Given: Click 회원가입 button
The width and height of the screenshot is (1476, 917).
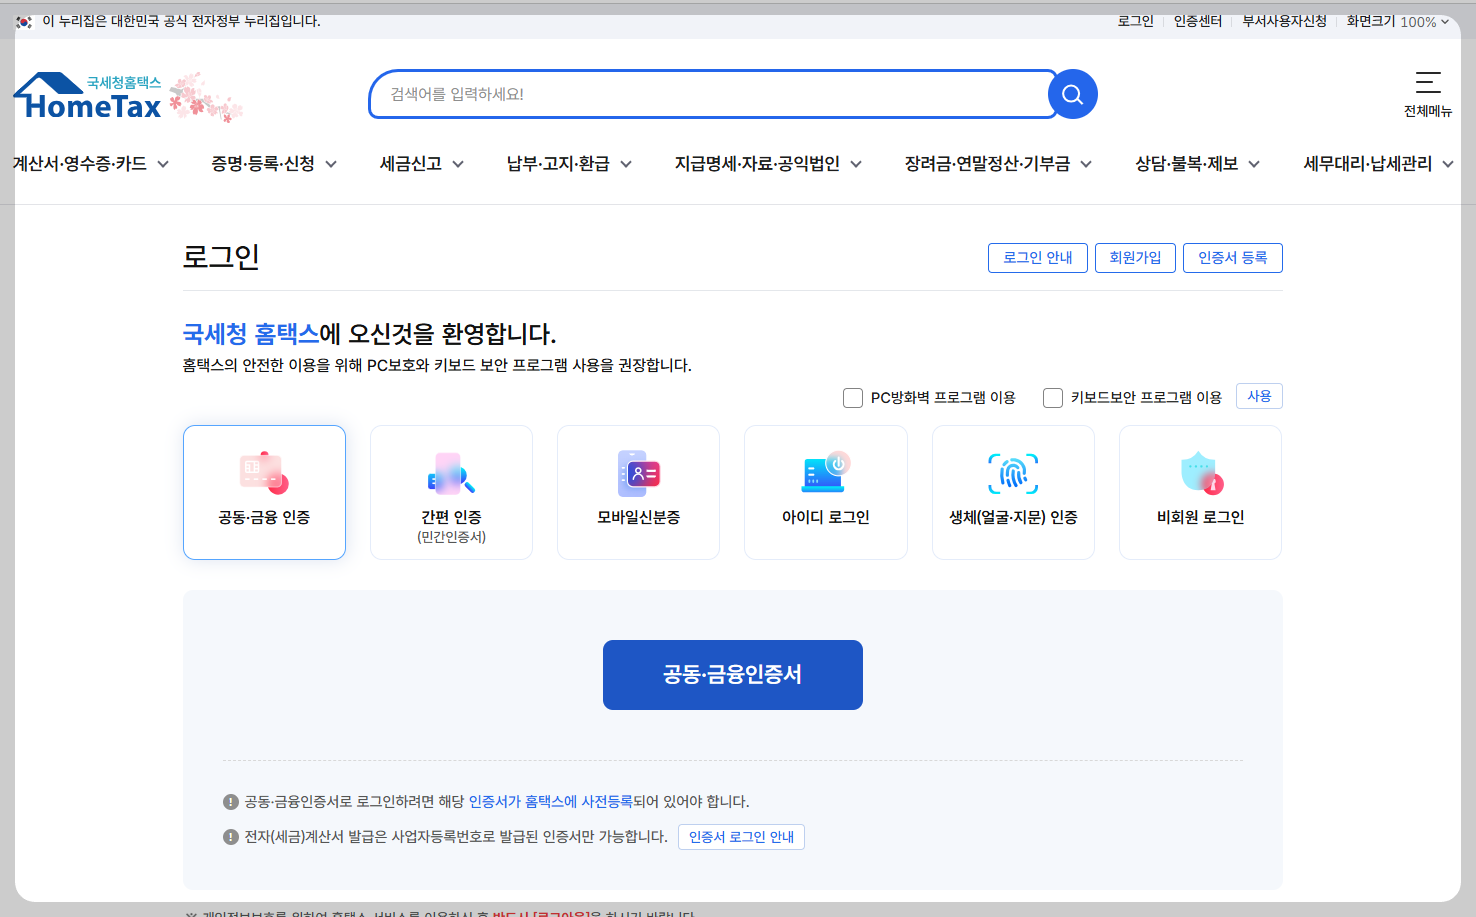Looking at the screenshot, I should (1135, 258).
